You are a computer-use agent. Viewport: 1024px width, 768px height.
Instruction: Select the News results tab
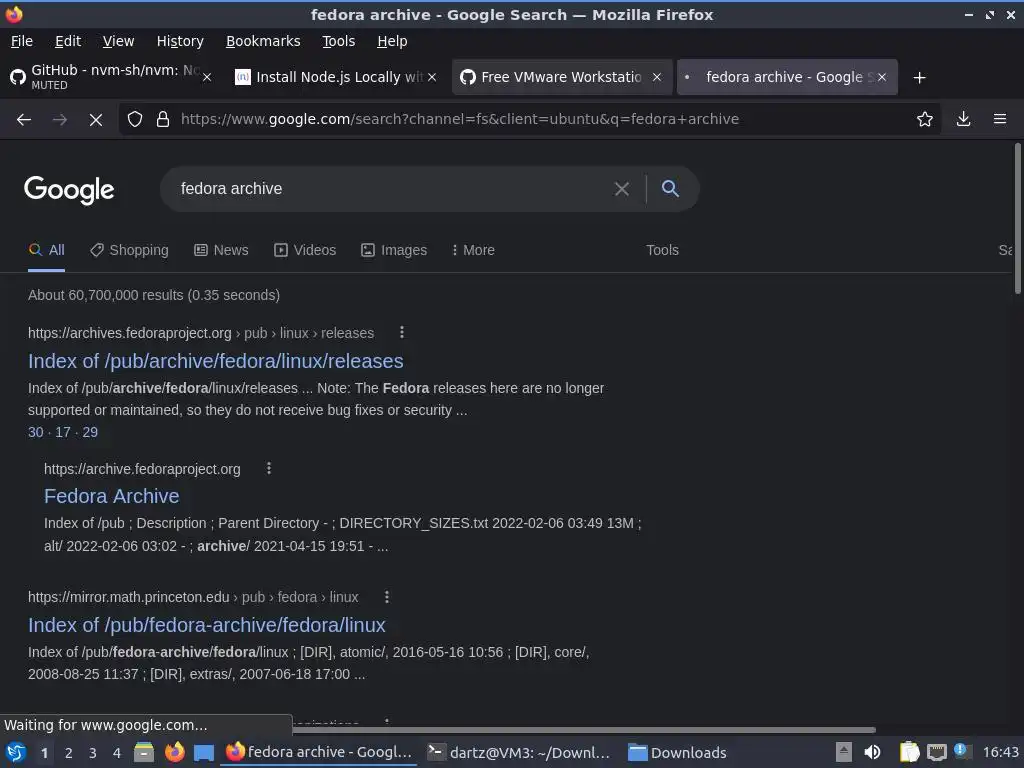point(221,250)
